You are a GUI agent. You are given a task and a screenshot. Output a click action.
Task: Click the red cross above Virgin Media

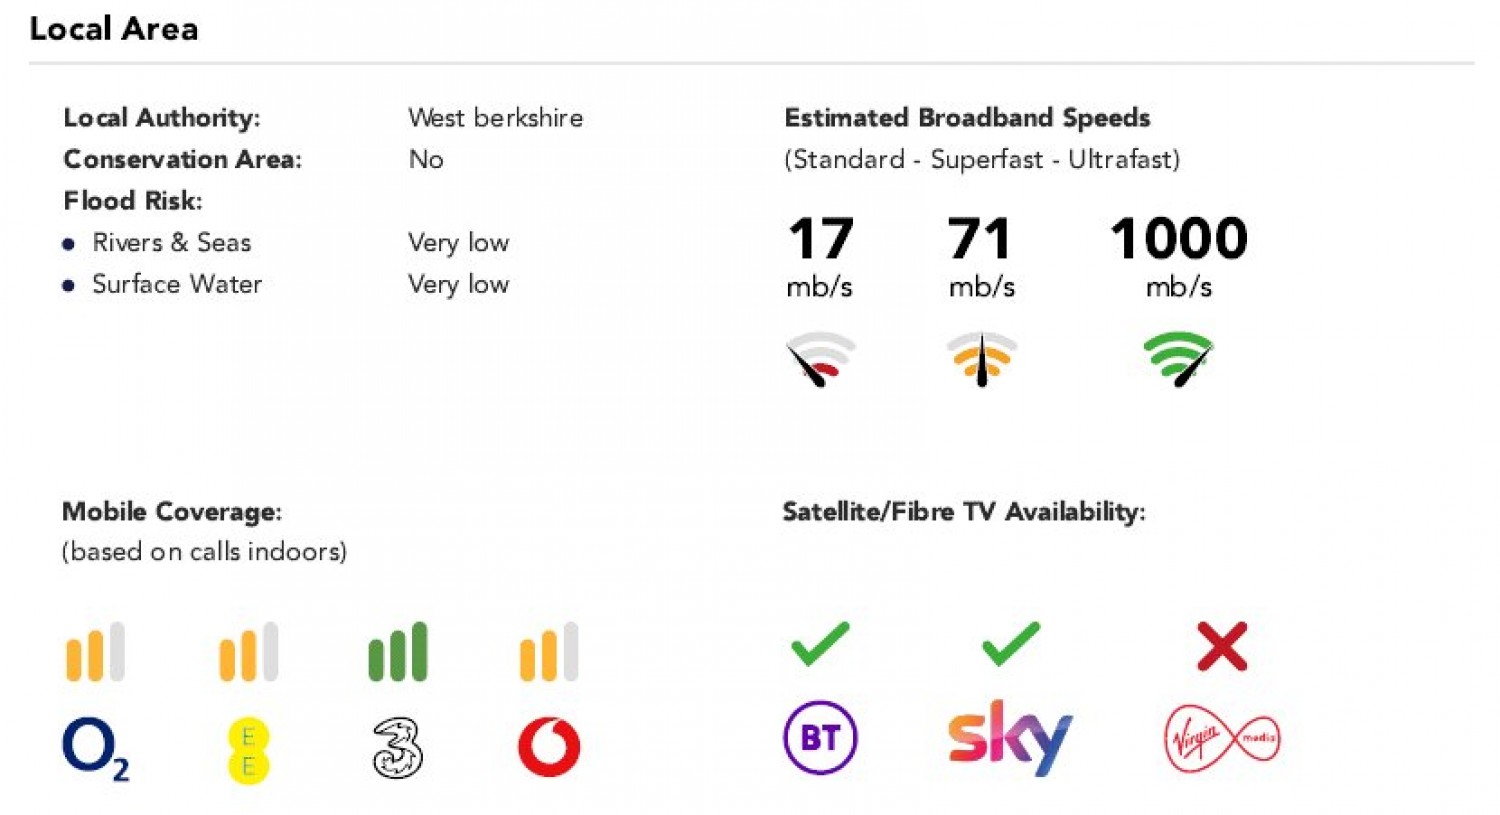(x=1222, y=646)
